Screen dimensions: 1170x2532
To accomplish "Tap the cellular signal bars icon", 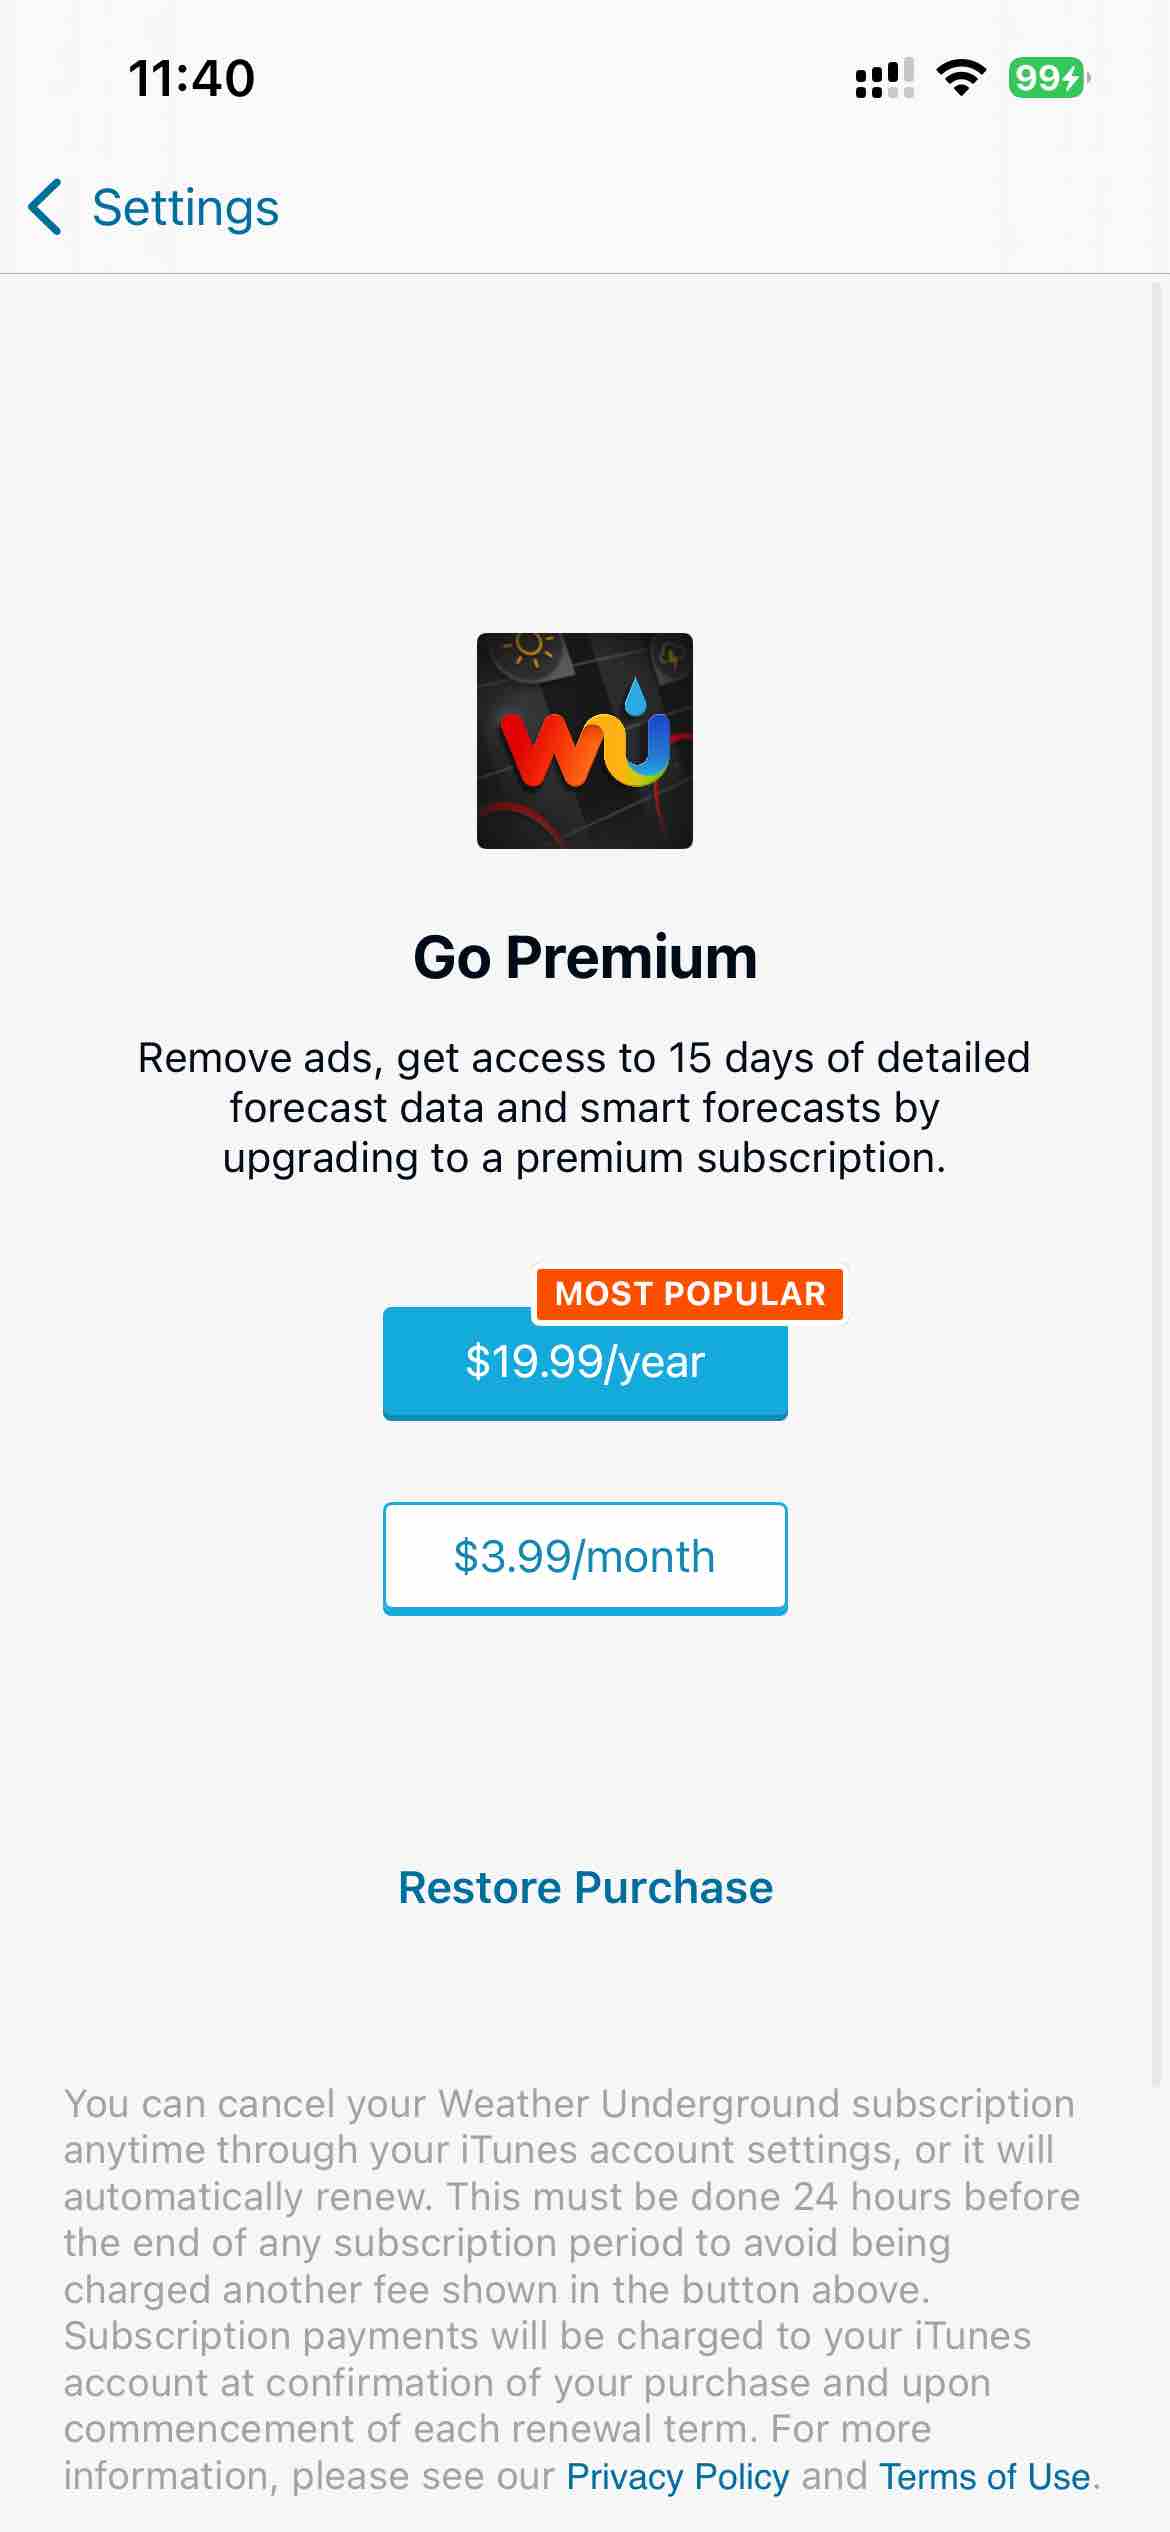I will pyautogui.click(x=884, y=78).
